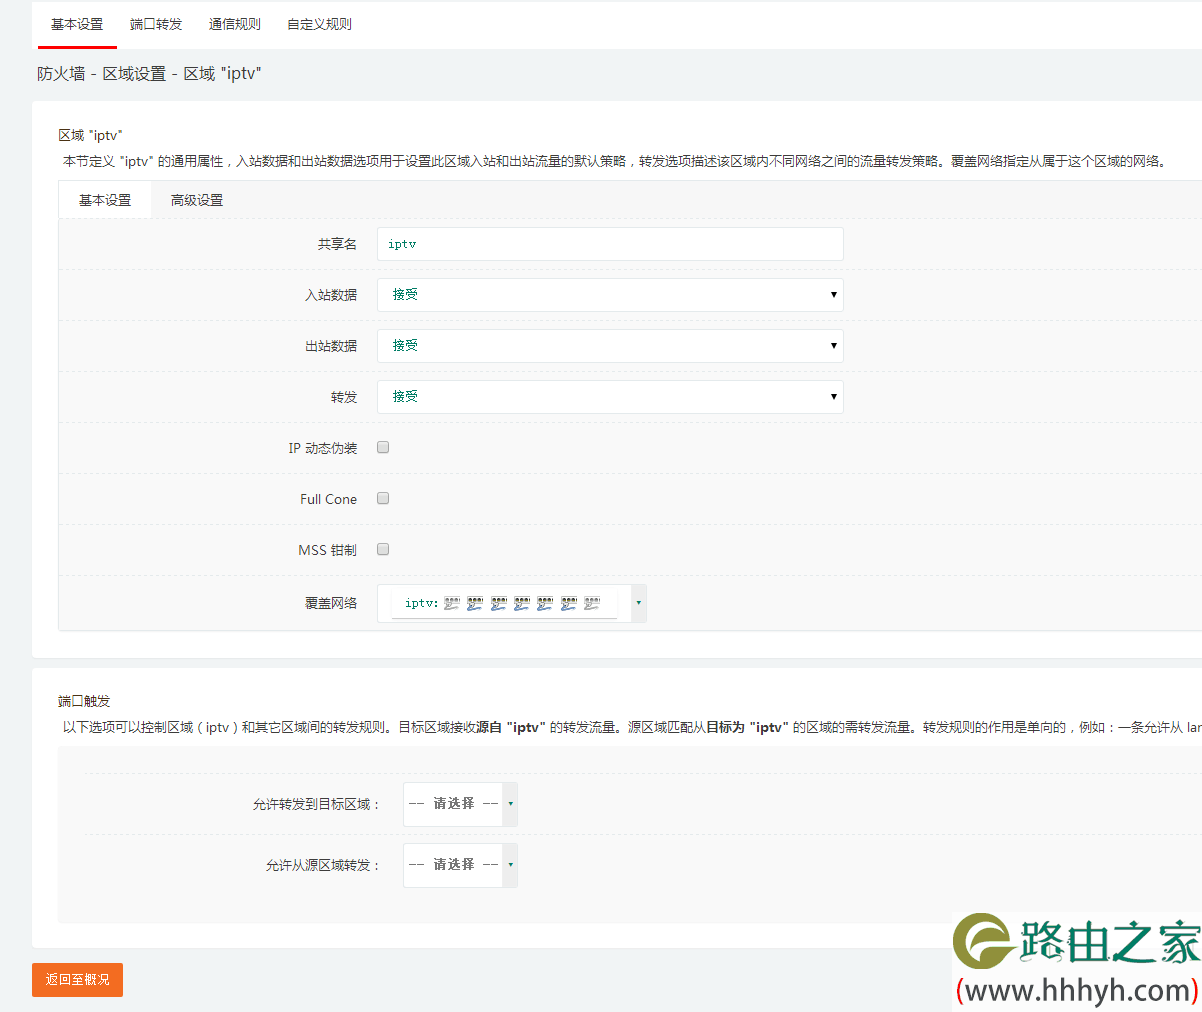Click the MSS 钳制 label text
The width and height of the screenshot is (1202, 1012).
pyautogui.click(x=327, y=550)
